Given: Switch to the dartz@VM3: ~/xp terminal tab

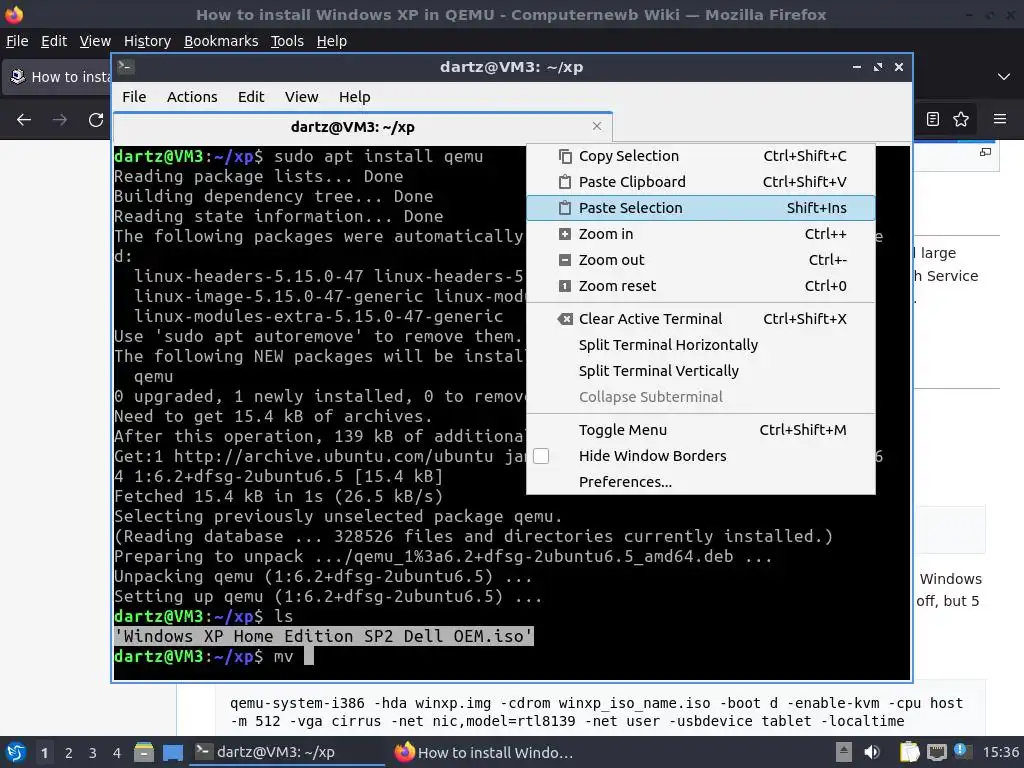Looking at the screenshot, I should click(x=362, y=127).
